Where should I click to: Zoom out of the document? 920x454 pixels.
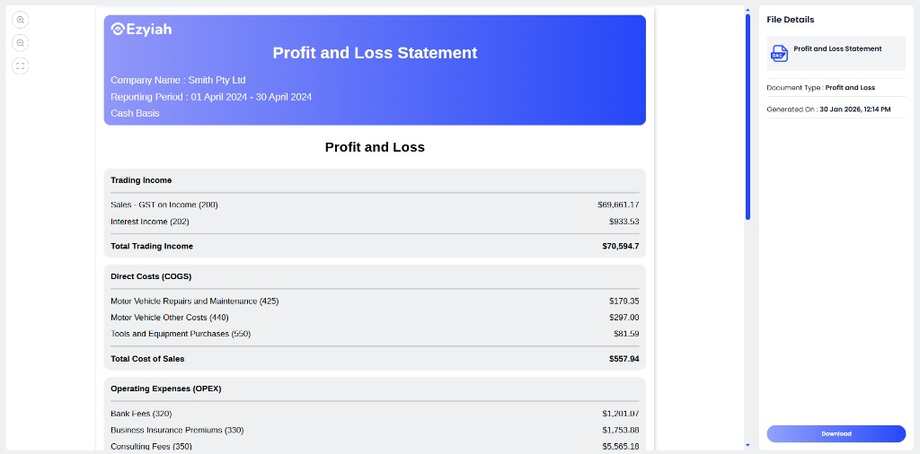pos(21,43)
